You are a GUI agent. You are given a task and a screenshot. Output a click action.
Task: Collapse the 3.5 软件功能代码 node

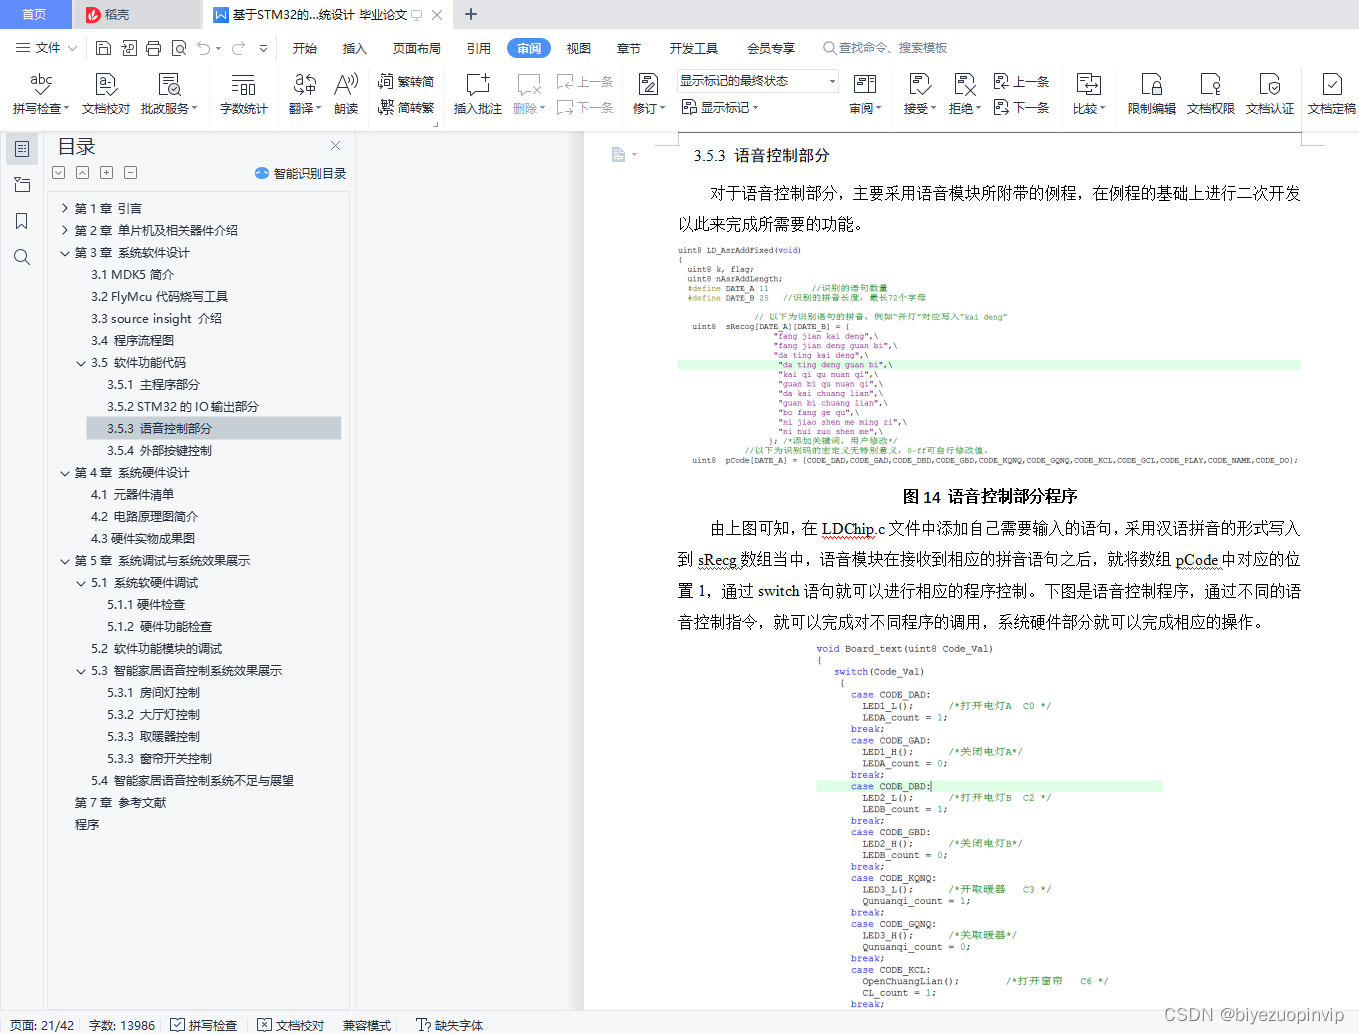(81, 362)
